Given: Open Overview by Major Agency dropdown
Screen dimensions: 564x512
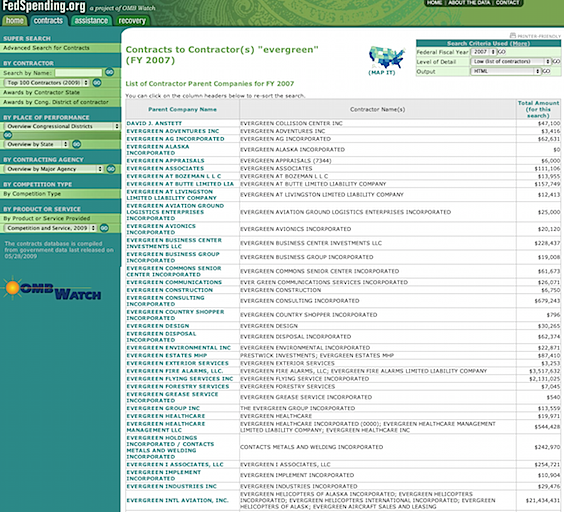Looking at the screenshot, I should coord(53,169).
